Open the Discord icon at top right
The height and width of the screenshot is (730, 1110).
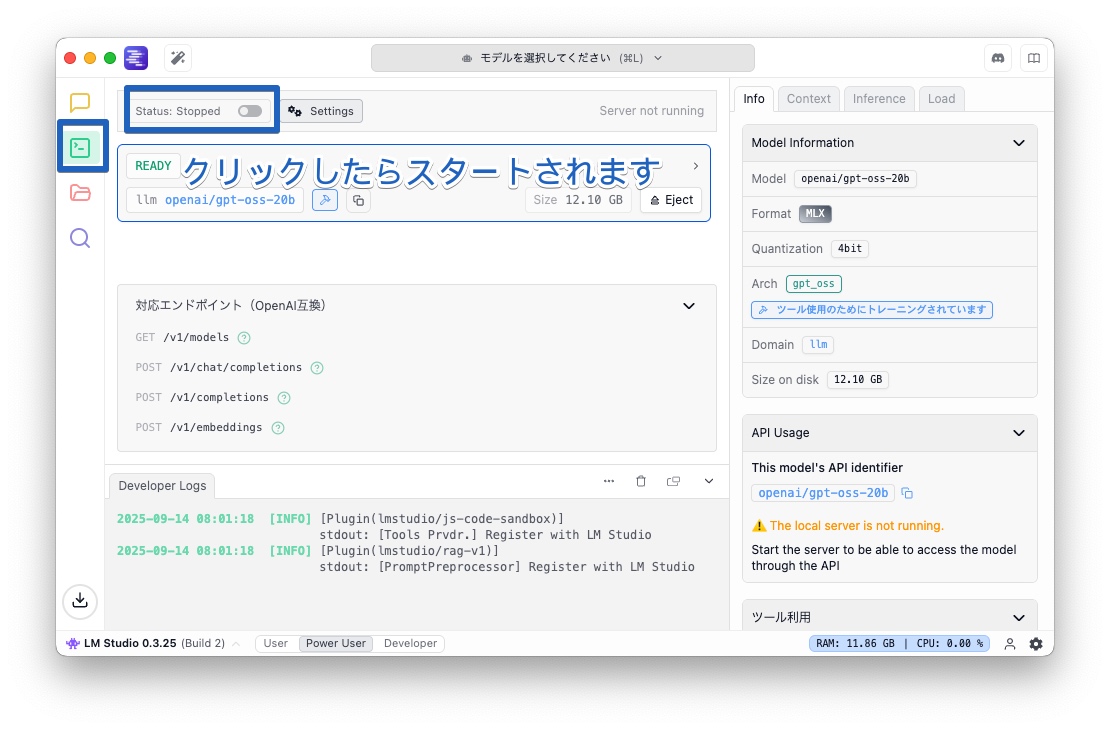click(998, 58)
